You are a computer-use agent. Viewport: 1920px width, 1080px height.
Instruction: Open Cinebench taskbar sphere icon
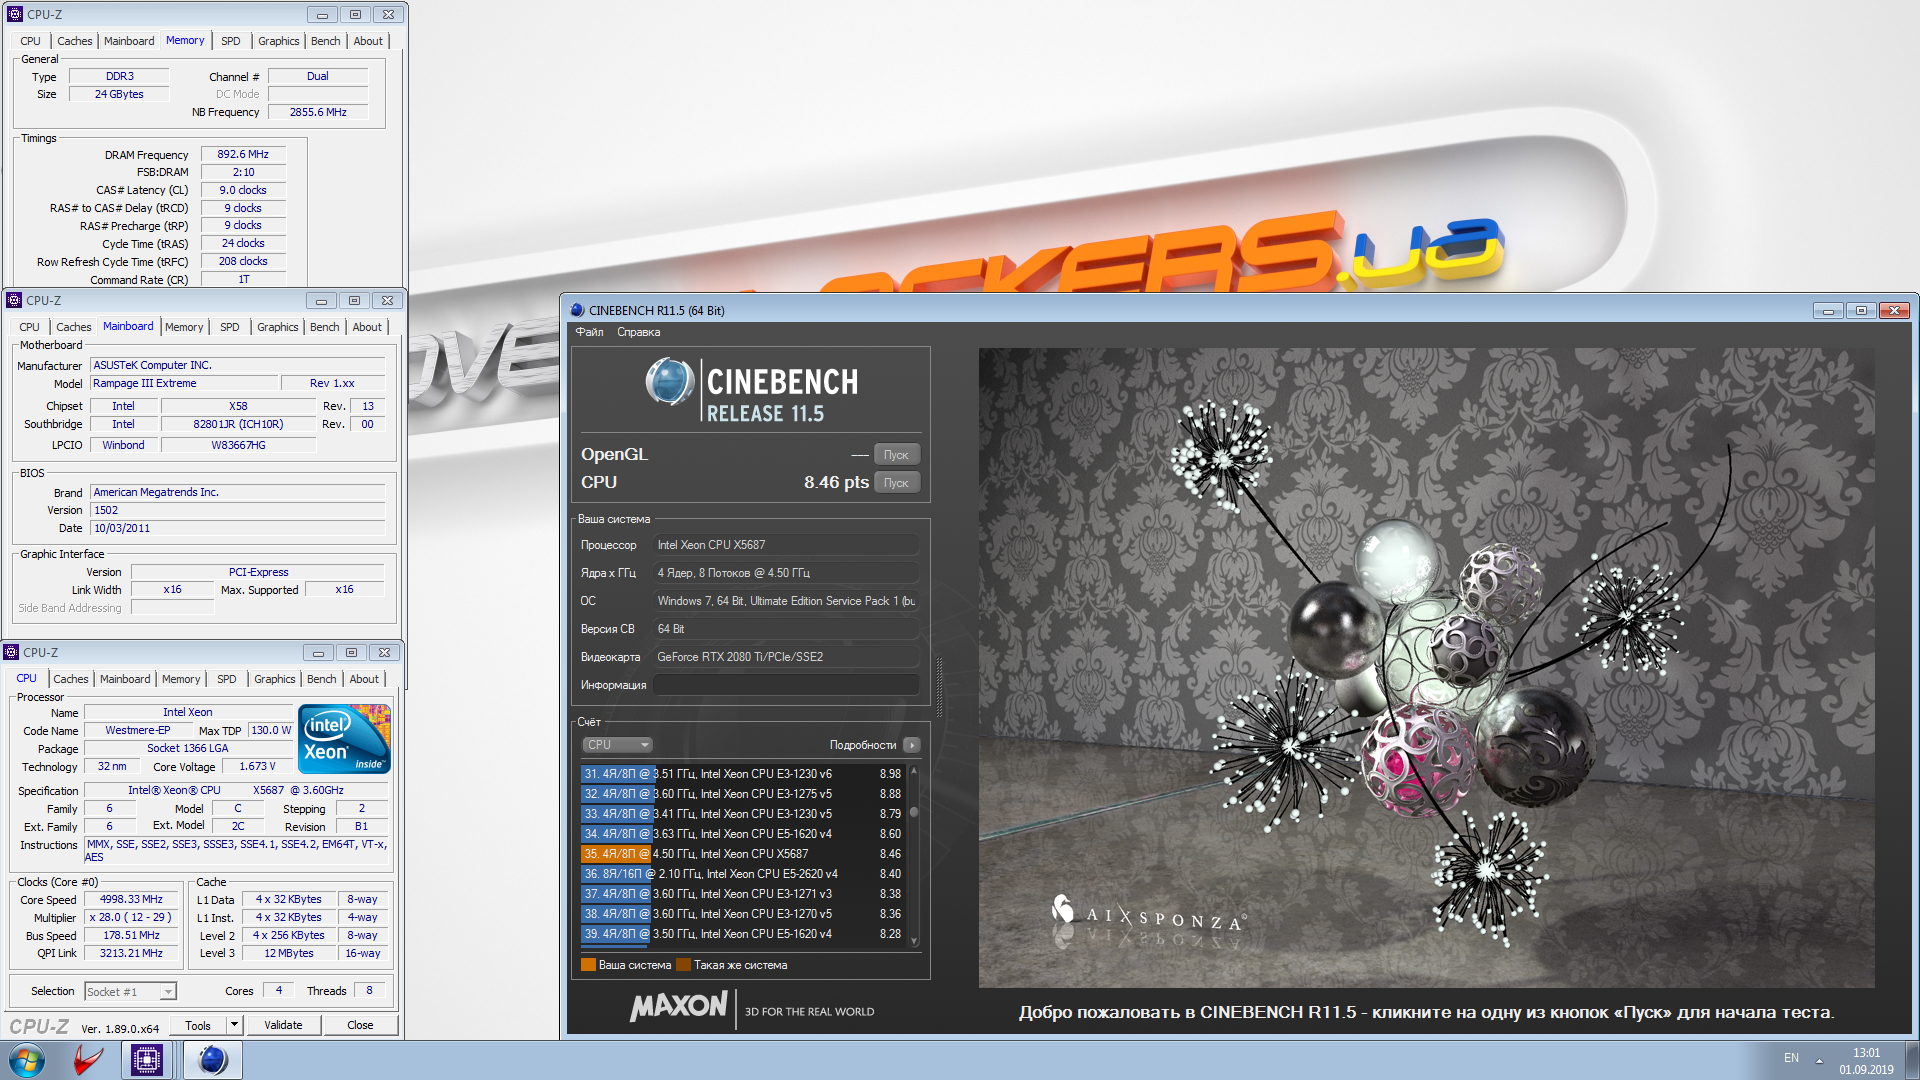[x=212, y=1060]
